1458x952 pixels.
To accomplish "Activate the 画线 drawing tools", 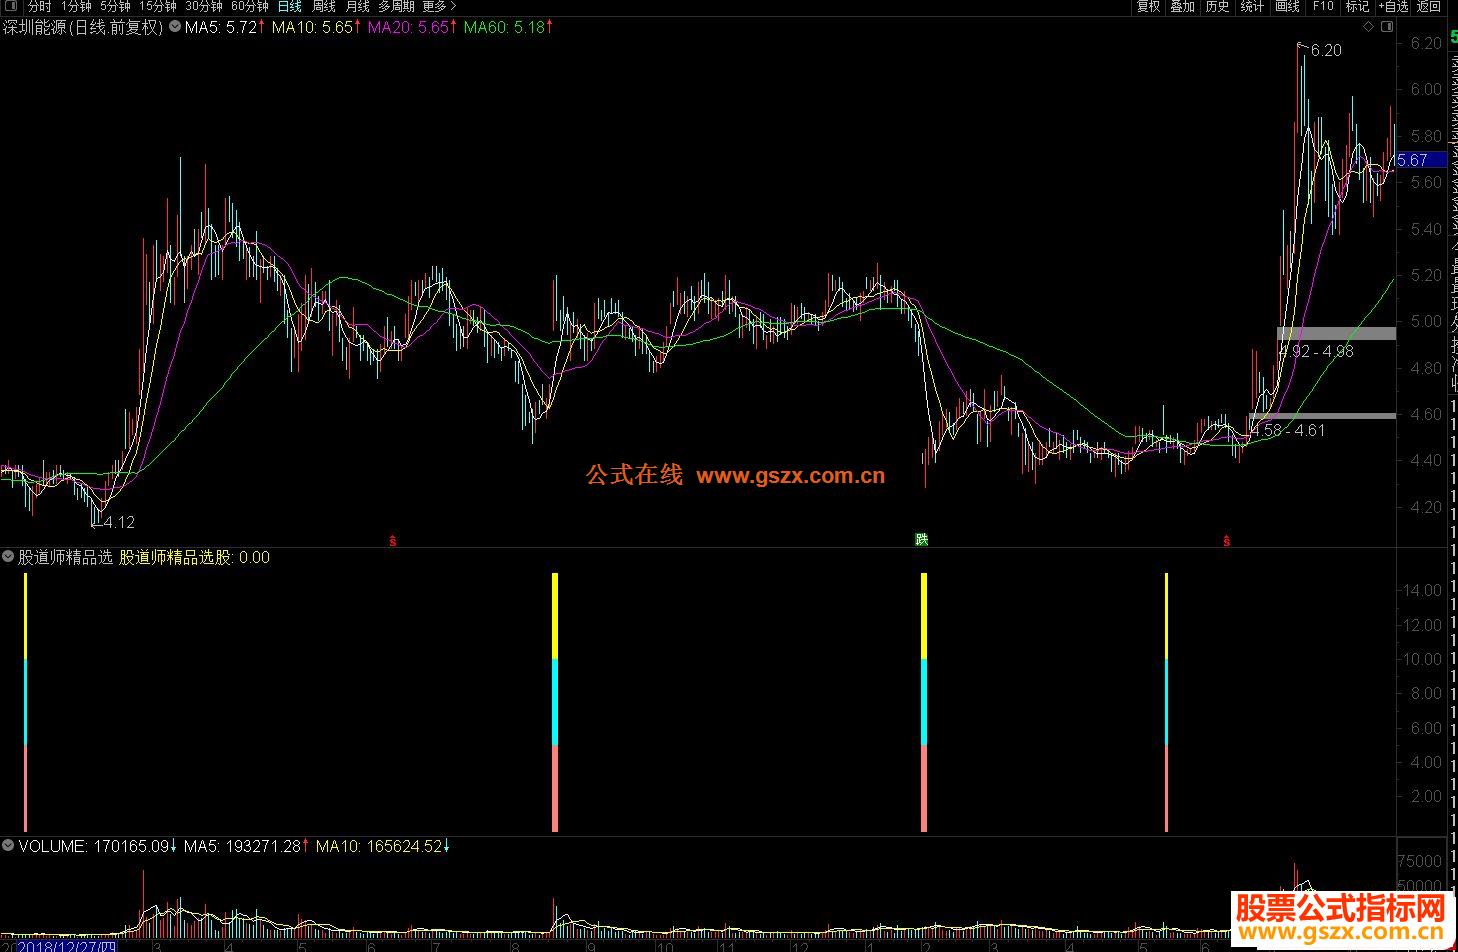I will point(1287,6).
